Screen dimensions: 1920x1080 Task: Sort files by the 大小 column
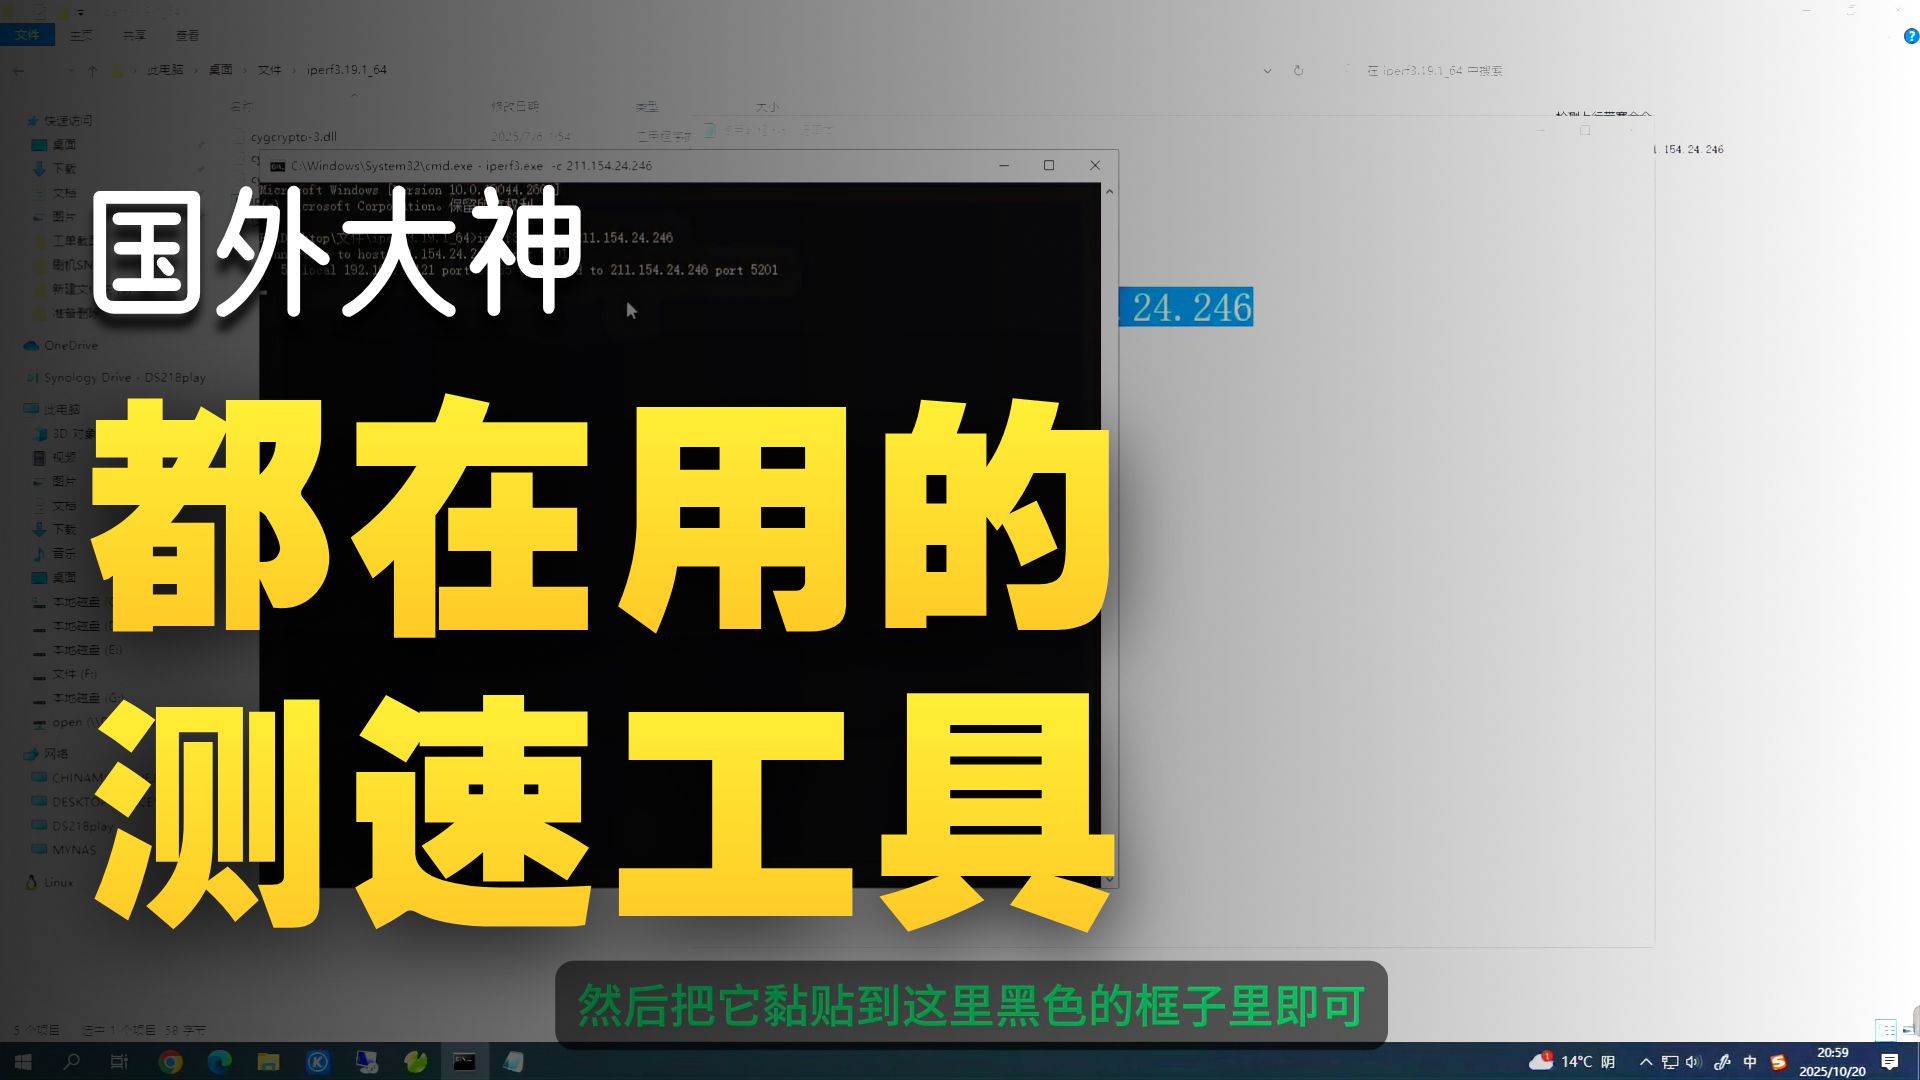click(767, 106)
